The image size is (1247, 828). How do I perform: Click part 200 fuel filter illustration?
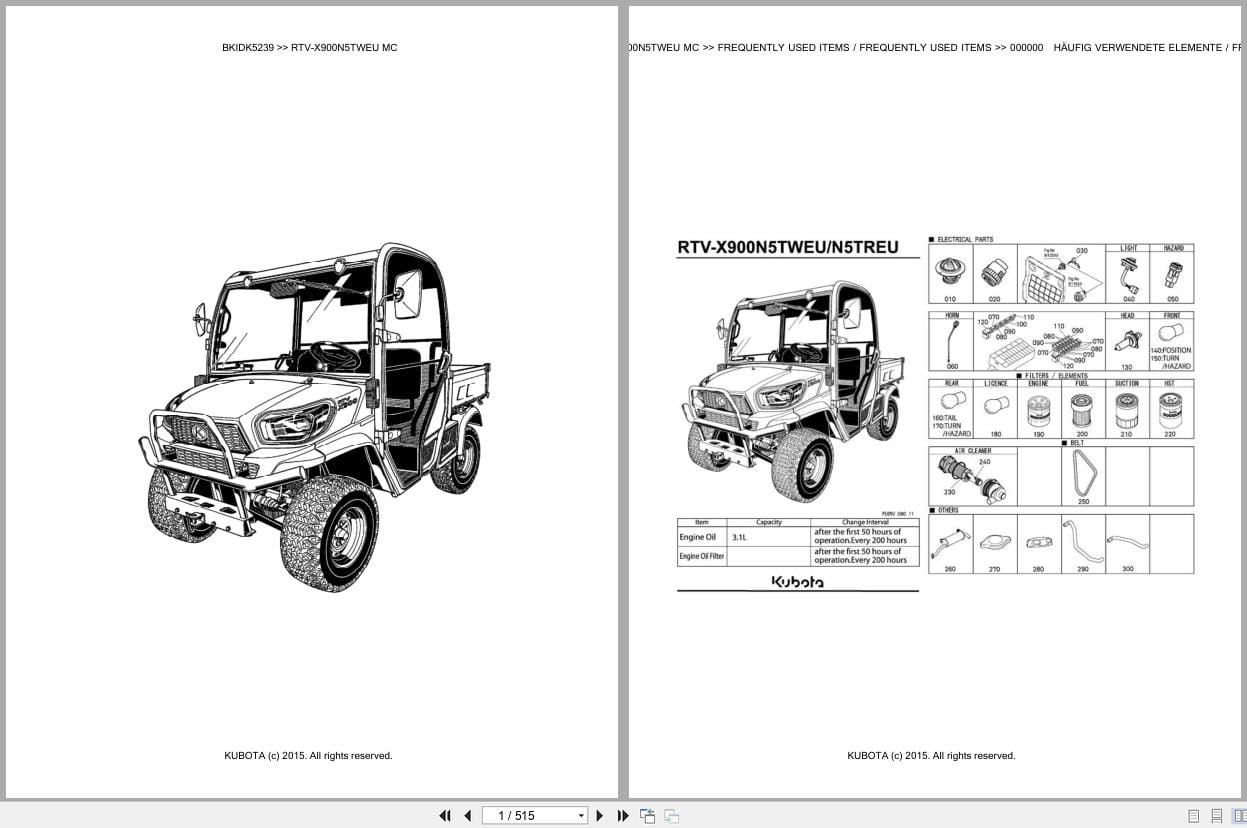click(1082, 409)
